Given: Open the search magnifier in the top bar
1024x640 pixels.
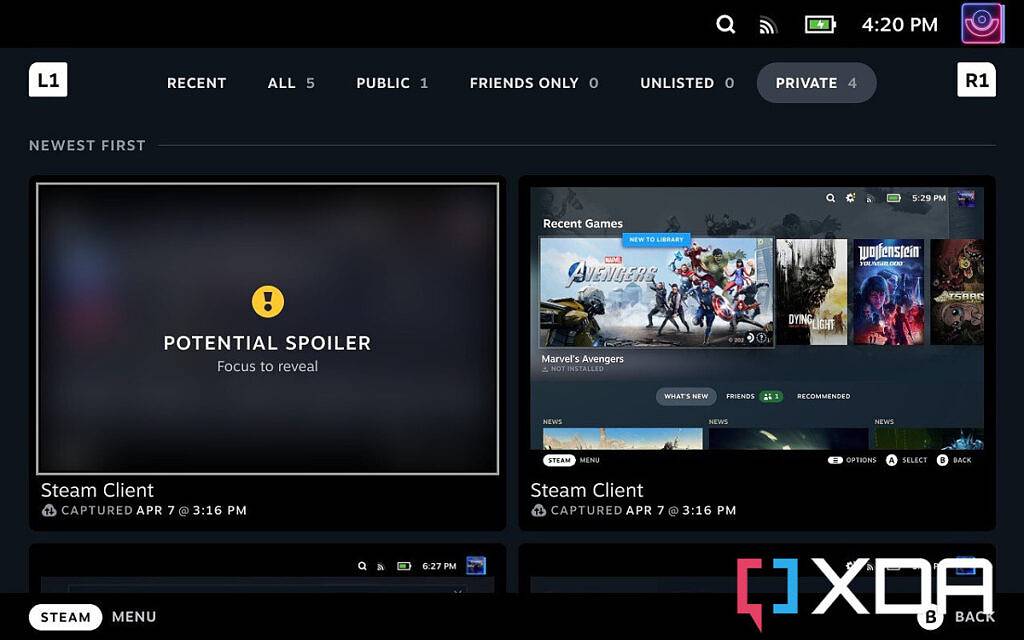Looking at the screenshot, I should pyautogui.click(x=726, y=25).
